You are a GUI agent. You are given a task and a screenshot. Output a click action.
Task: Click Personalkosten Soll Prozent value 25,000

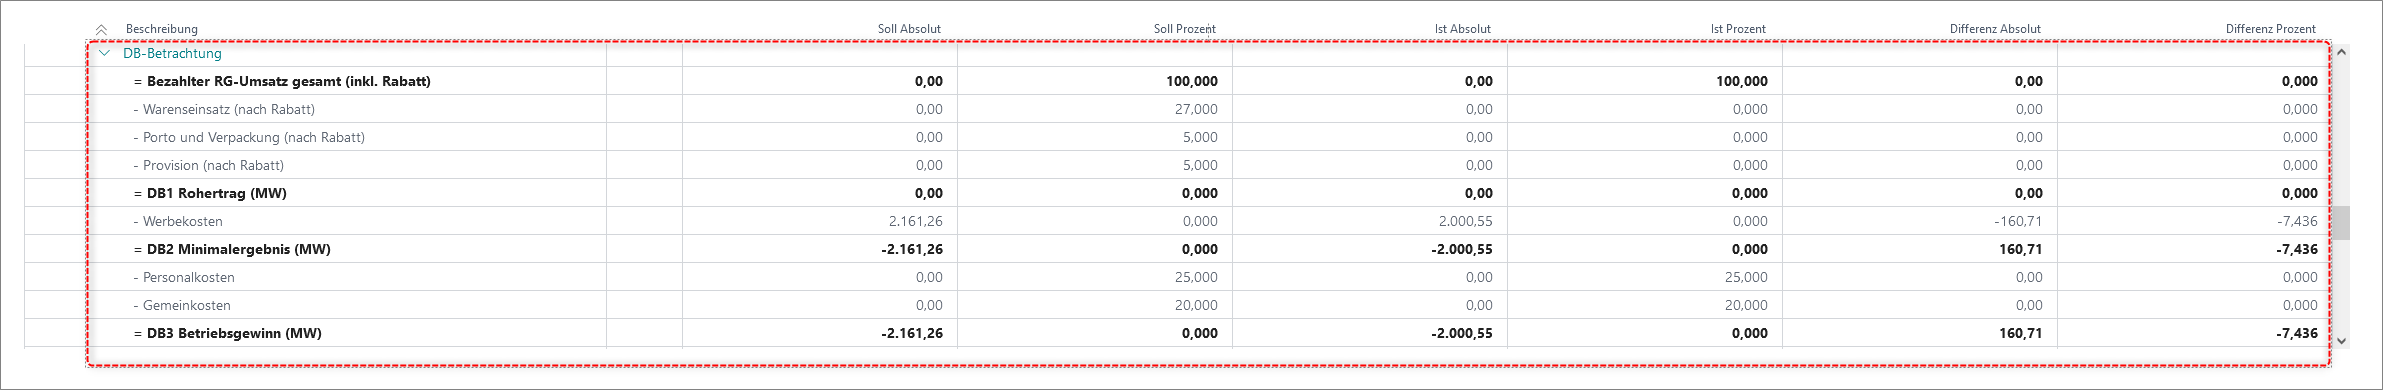pyautogui.click(x=1196, y=277)
